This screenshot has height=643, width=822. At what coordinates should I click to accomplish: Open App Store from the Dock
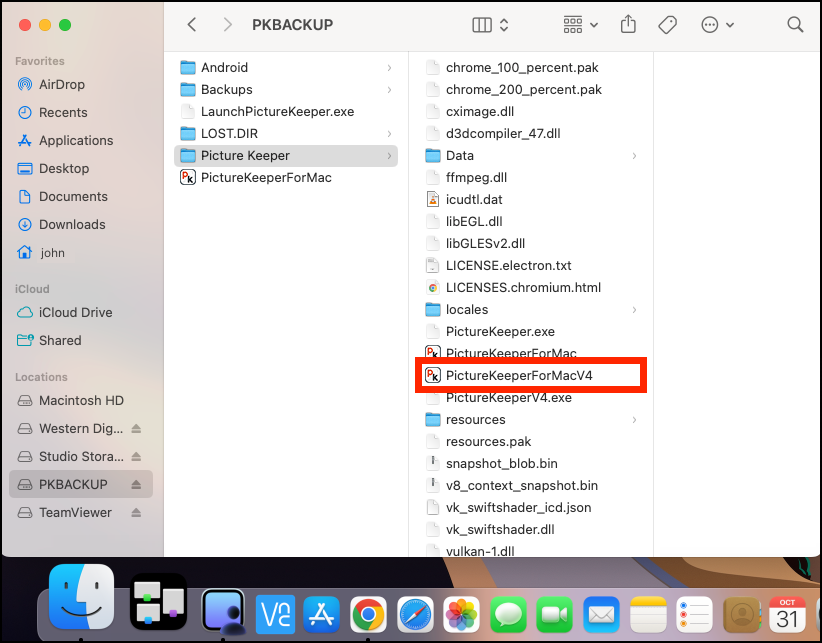(321, 614)
